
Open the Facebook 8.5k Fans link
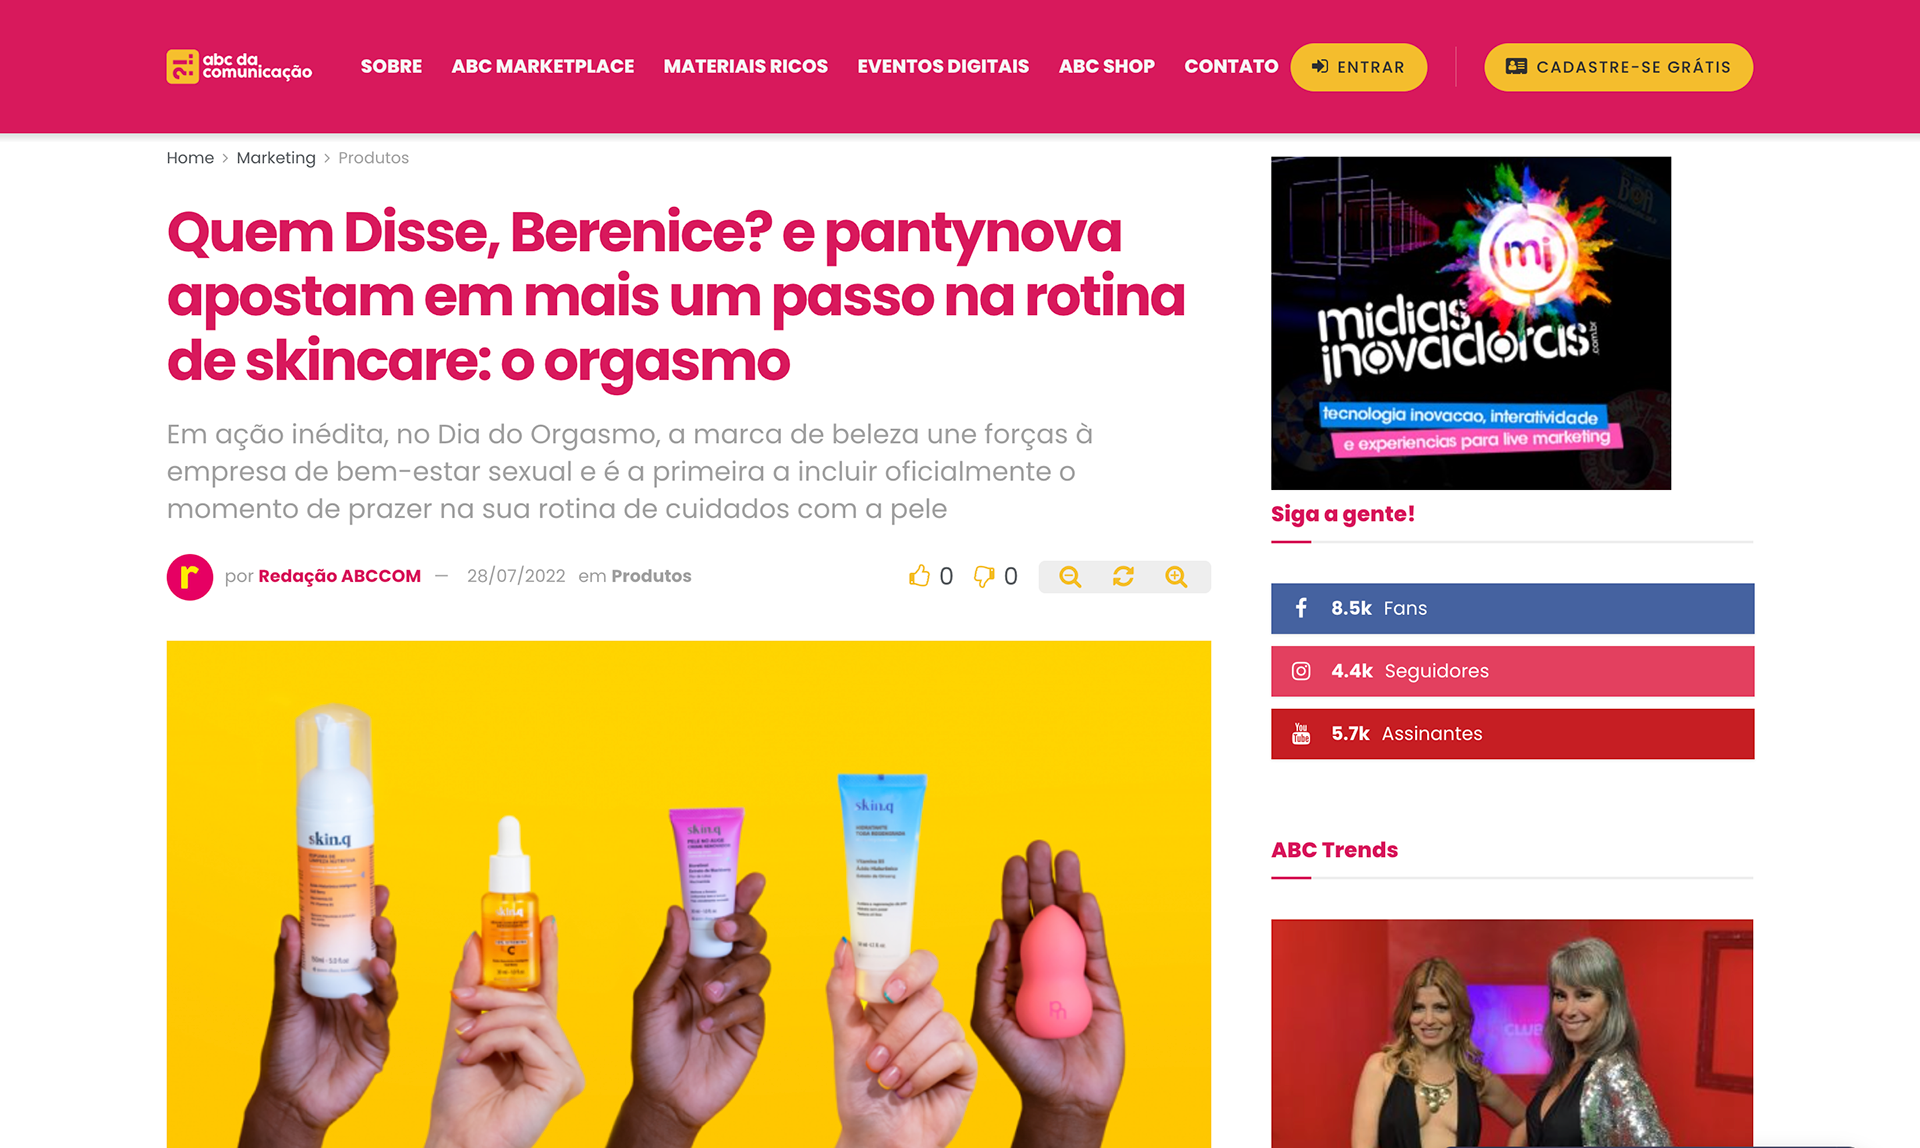click(1512, 608)
